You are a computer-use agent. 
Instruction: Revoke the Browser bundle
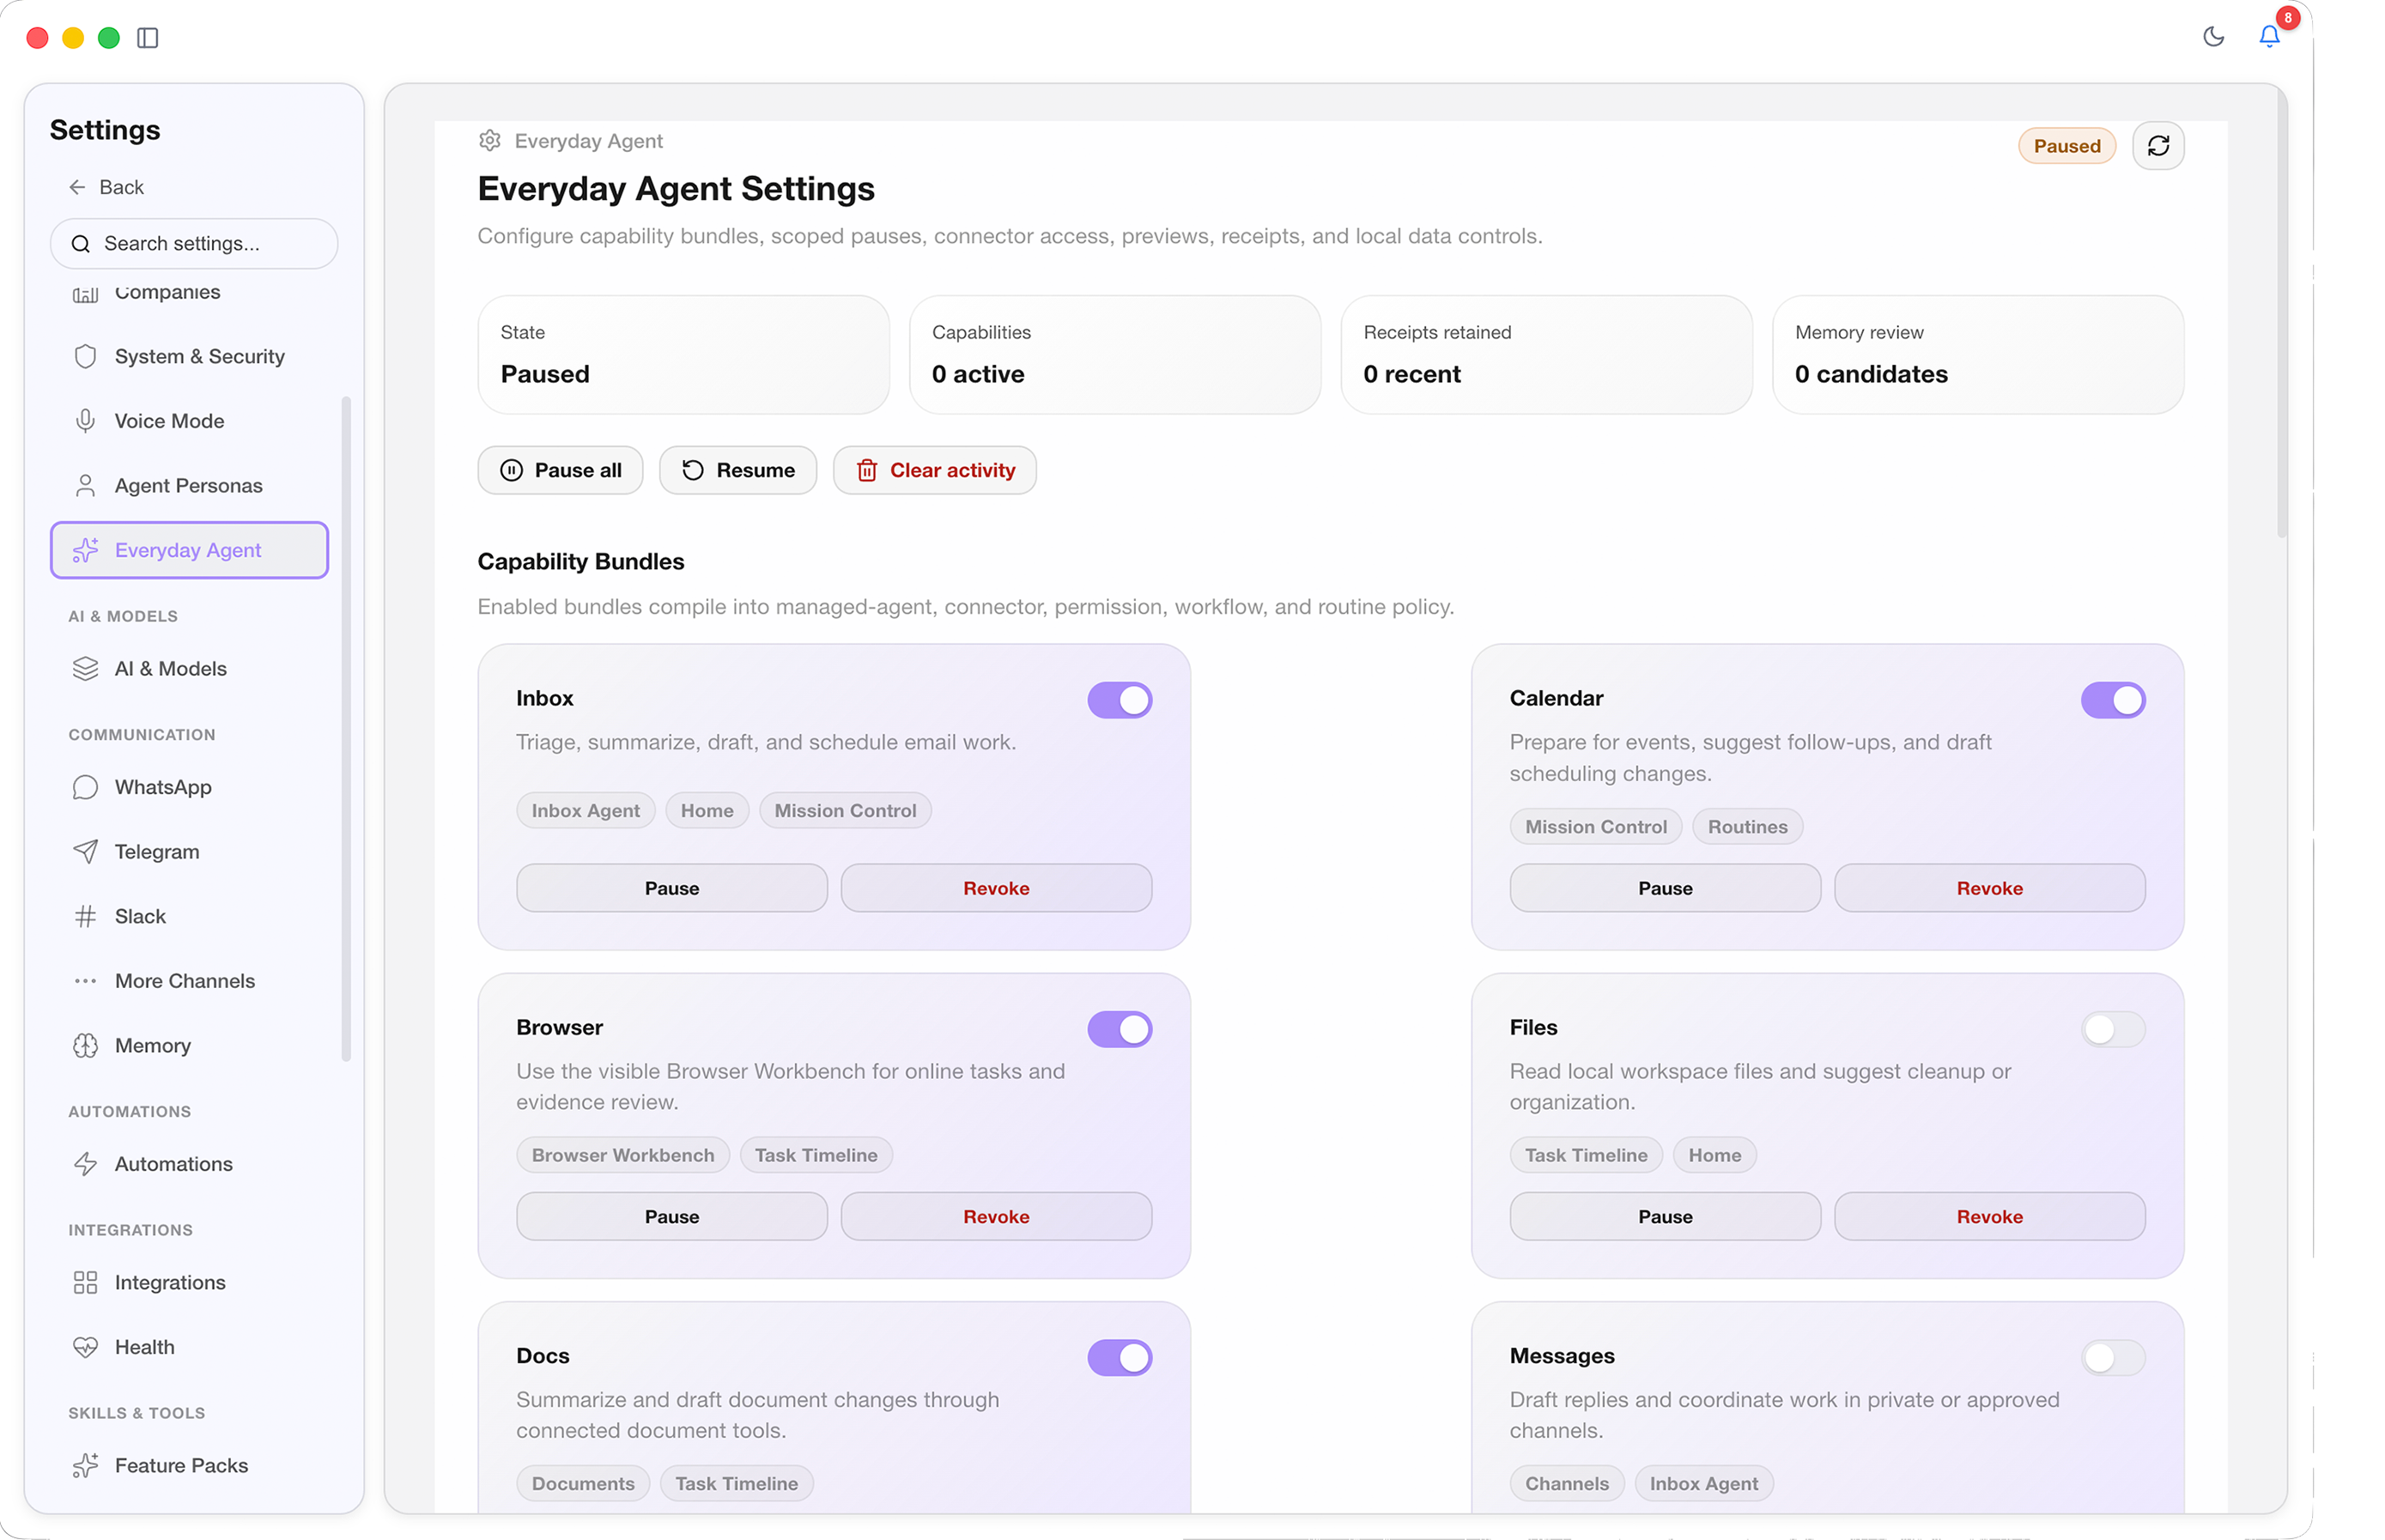tap(996, 1217)
